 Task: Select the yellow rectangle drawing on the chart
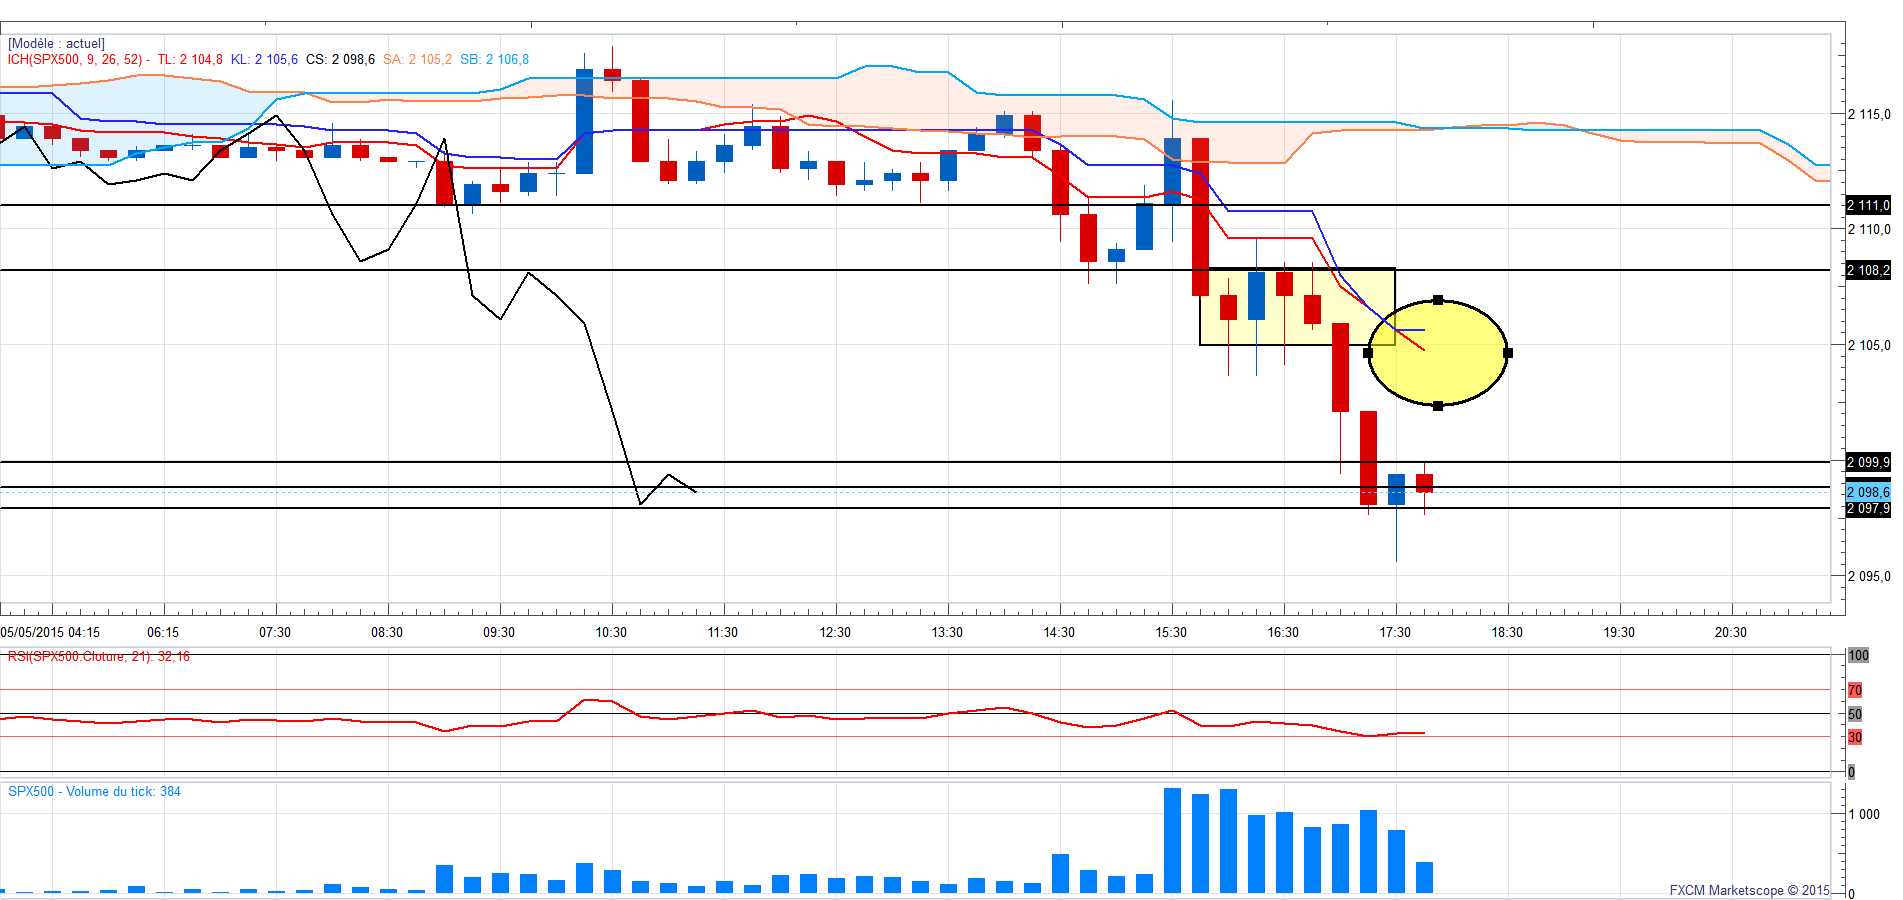[x=1297, y=307]
